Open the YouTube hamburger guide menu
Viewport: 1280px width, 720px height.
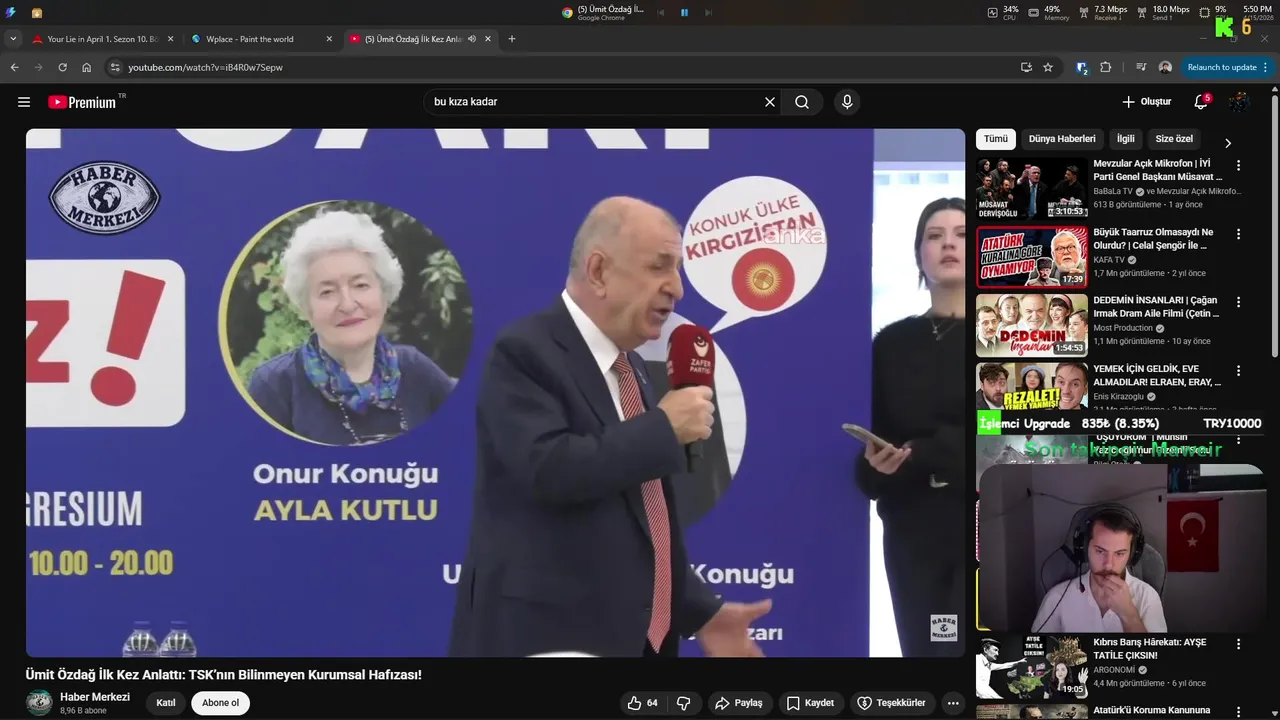24,102
